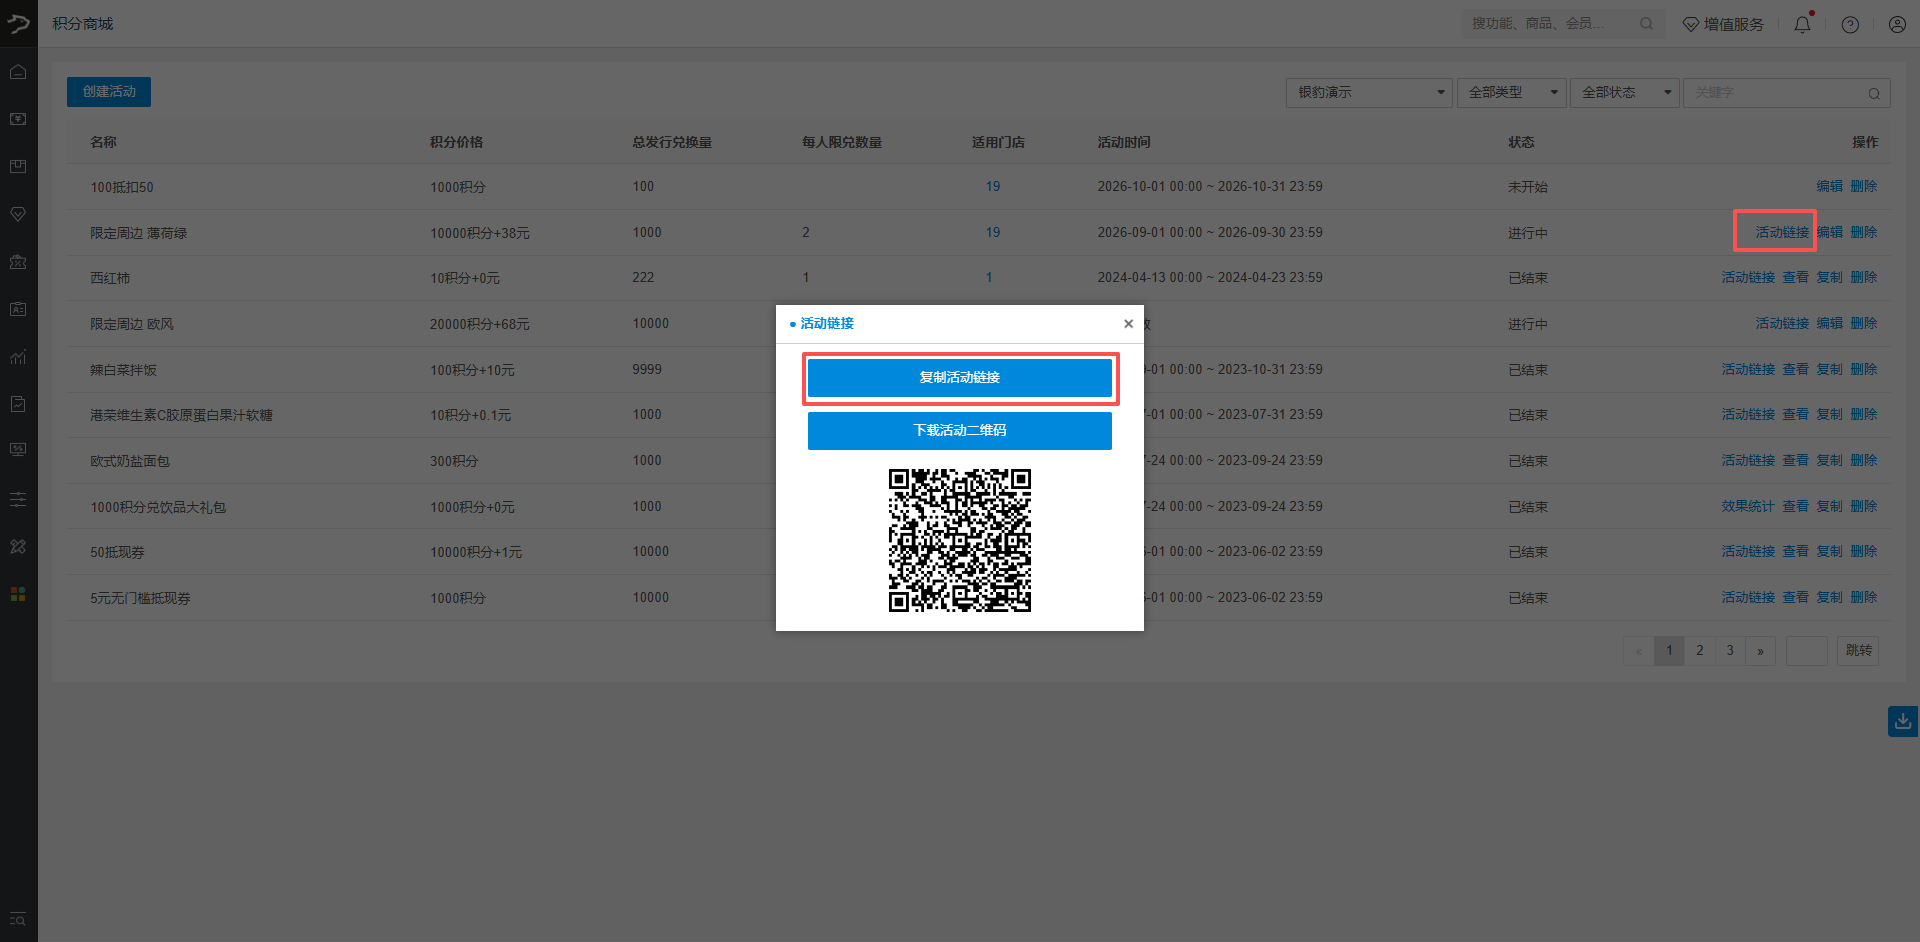Open the user account avatar icon
This screenshot has width=1920, height=942.
[x=1897, y=24]
